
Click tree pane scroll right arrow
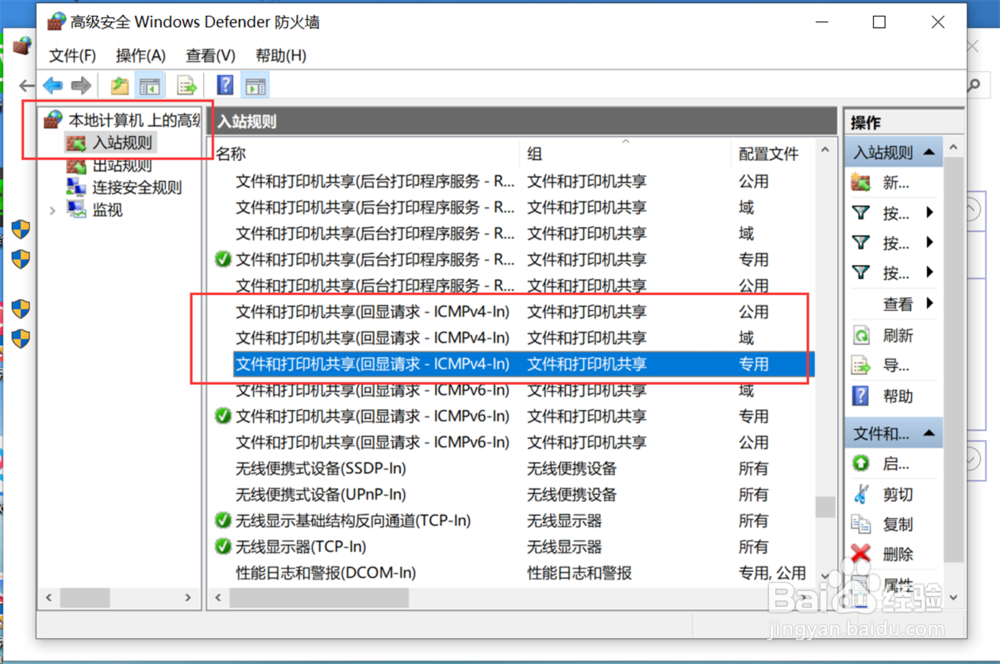point(188,598)
